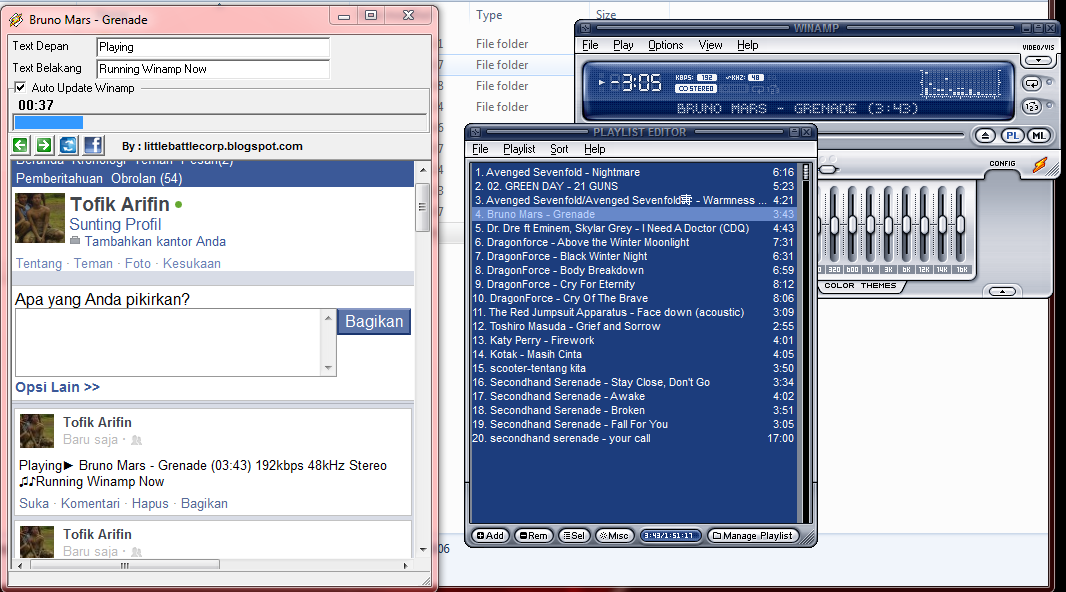Open Playlist Editor Playlist menu
1066x592 pixels.
point(519,149)
